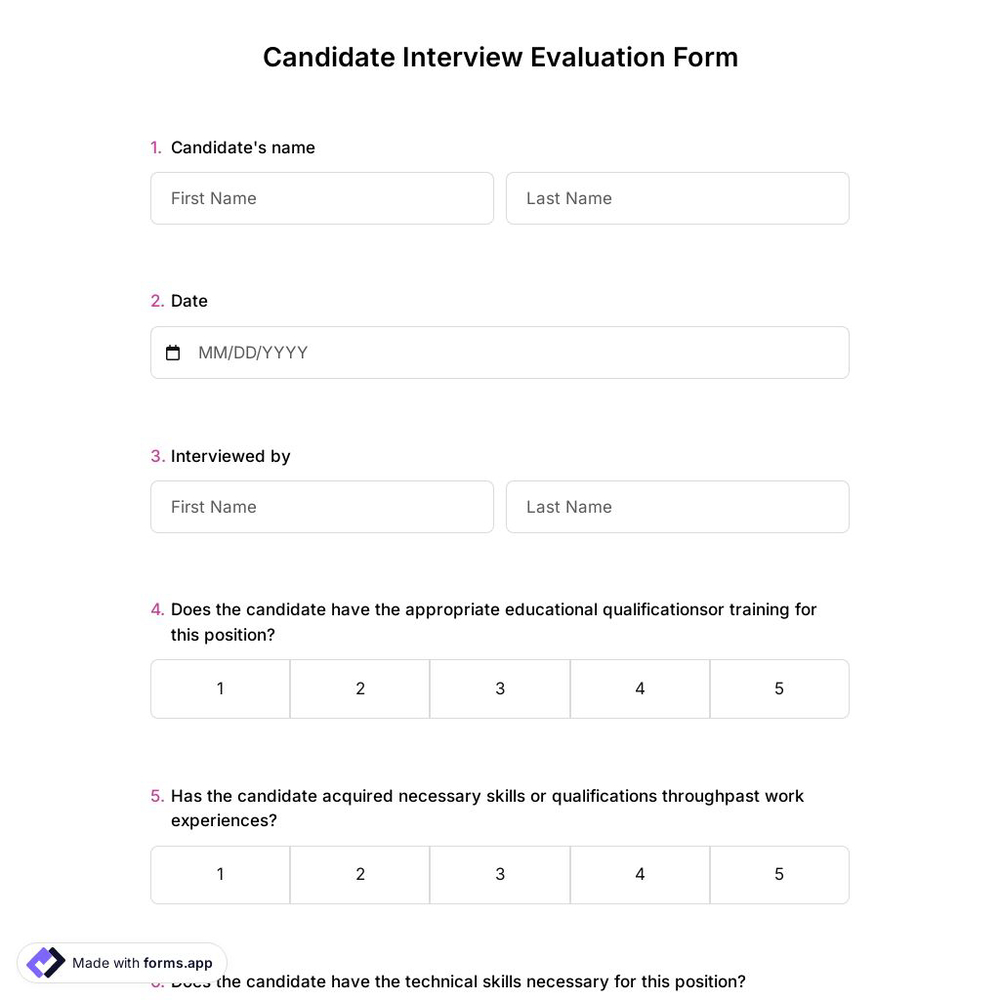Click the forms.app diamond logo icon

[x=45, y=962]
